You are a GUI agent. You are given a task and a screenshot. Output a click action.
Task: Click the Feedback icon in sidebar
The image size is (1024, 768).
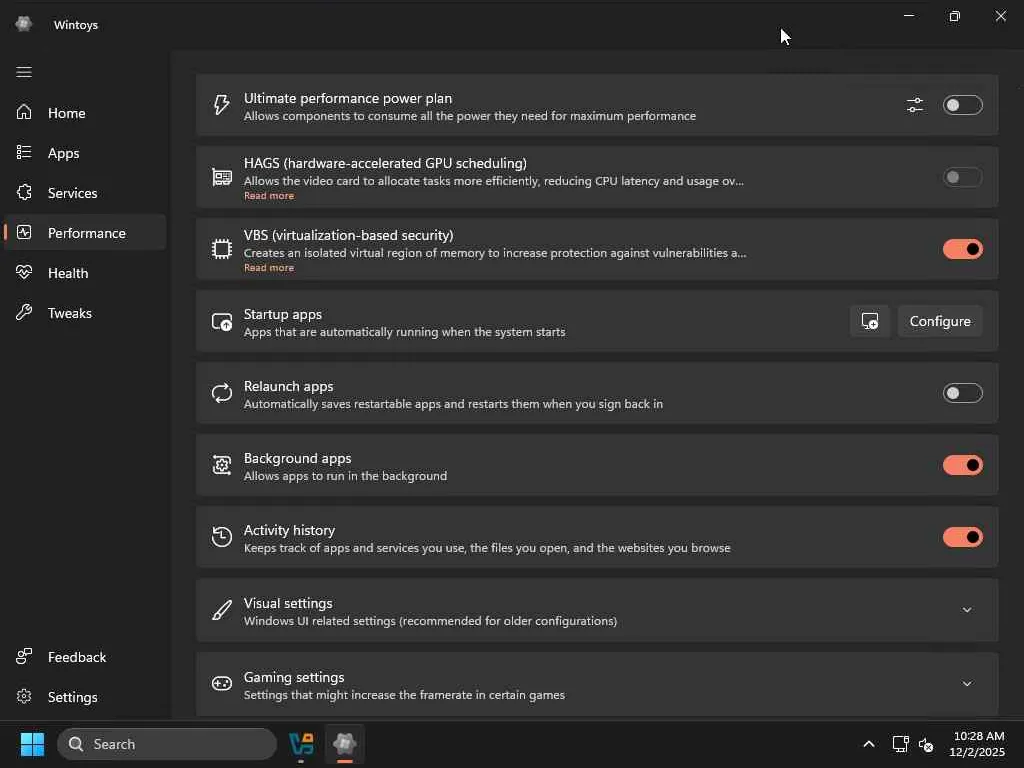coord(24,656)
